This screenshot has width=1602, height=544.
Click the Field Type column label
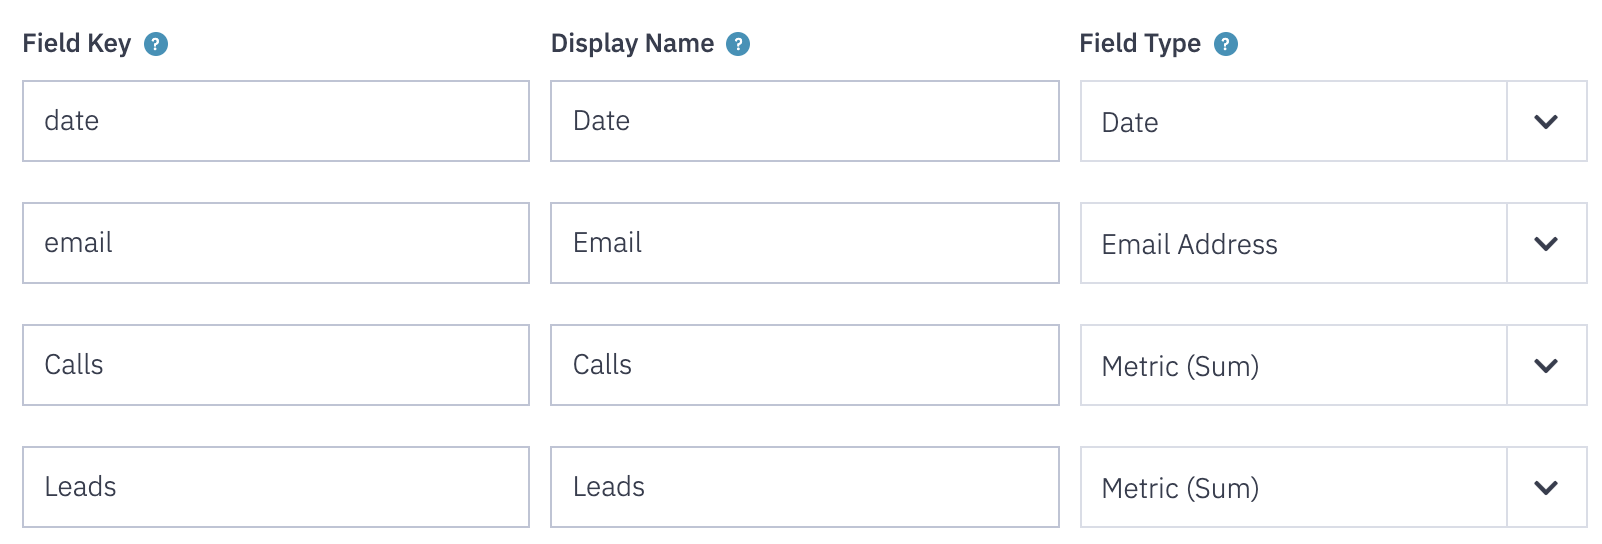click(1140, 44)
